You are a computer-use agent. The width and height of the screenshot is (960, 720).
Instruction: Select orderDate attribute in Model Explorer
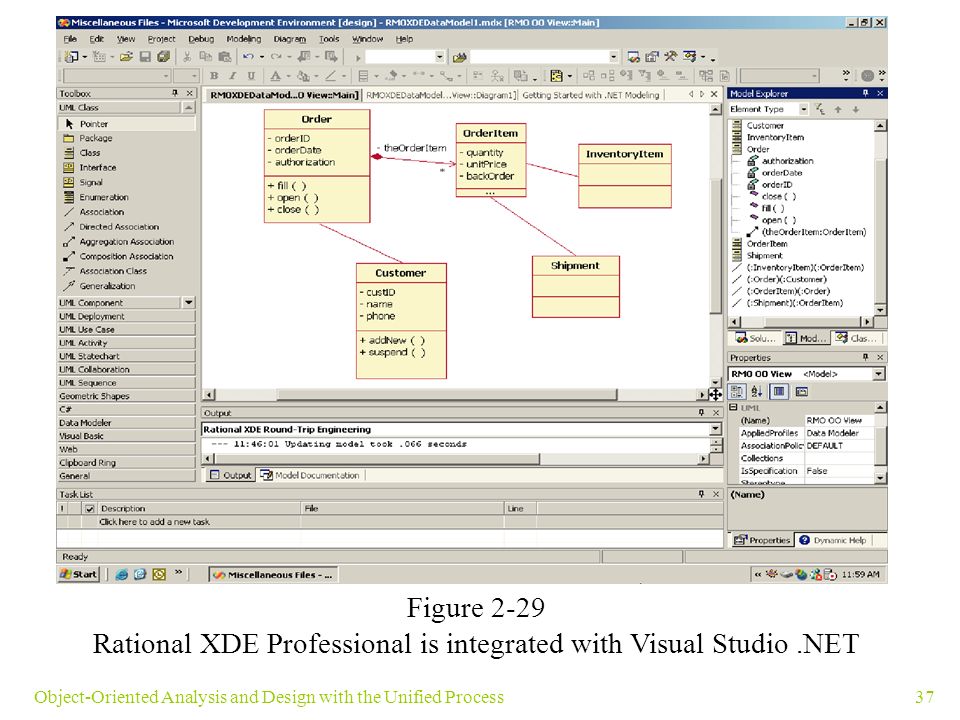(x=782, y=173)
